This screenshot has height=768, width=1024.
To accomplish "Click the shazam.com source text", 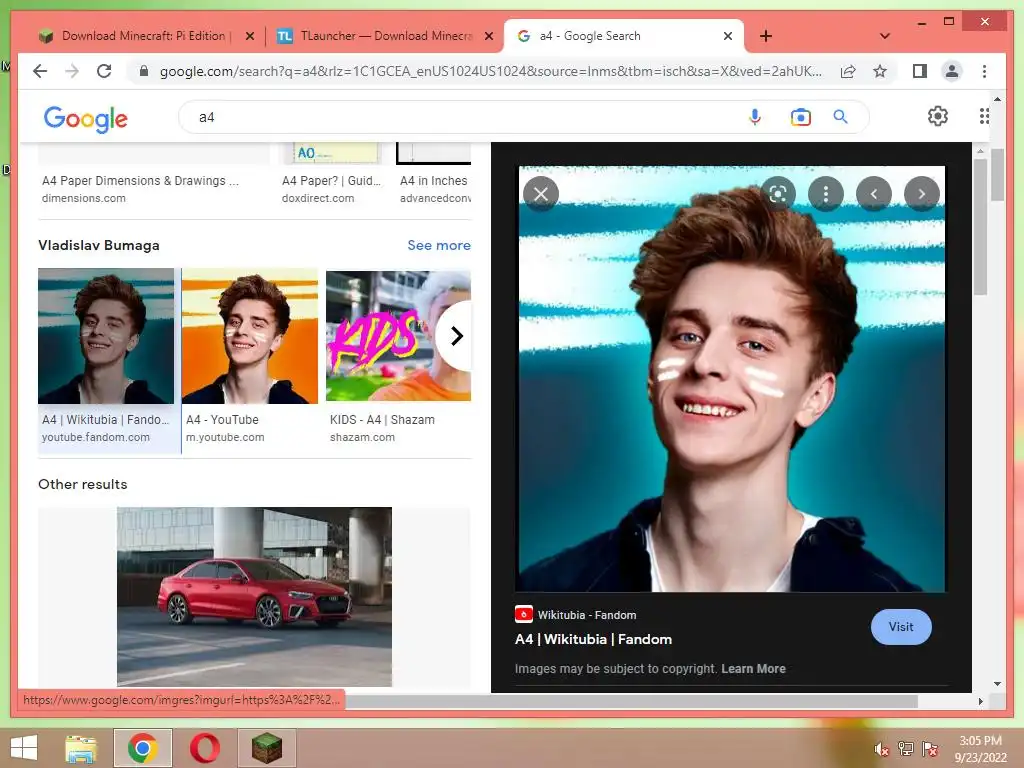I will (x=362, y=437).
